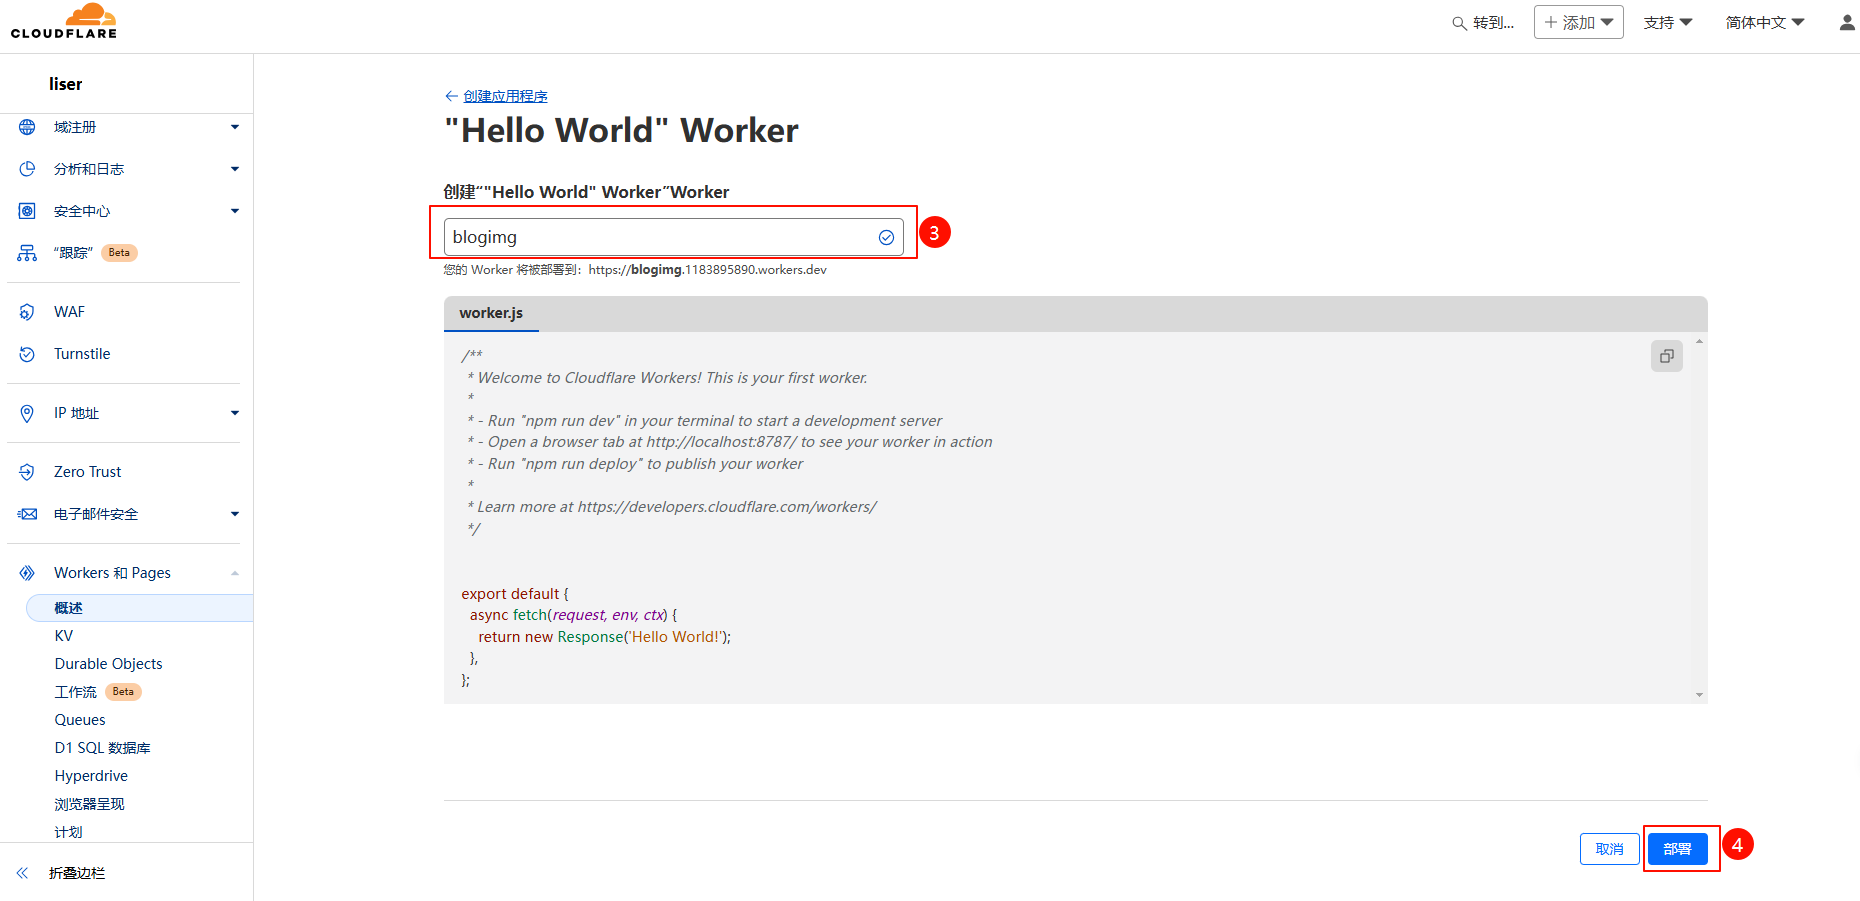Click the Turnstile icon
The width and height of the screenshot is (1860, 901).
(x=27, y=354)
